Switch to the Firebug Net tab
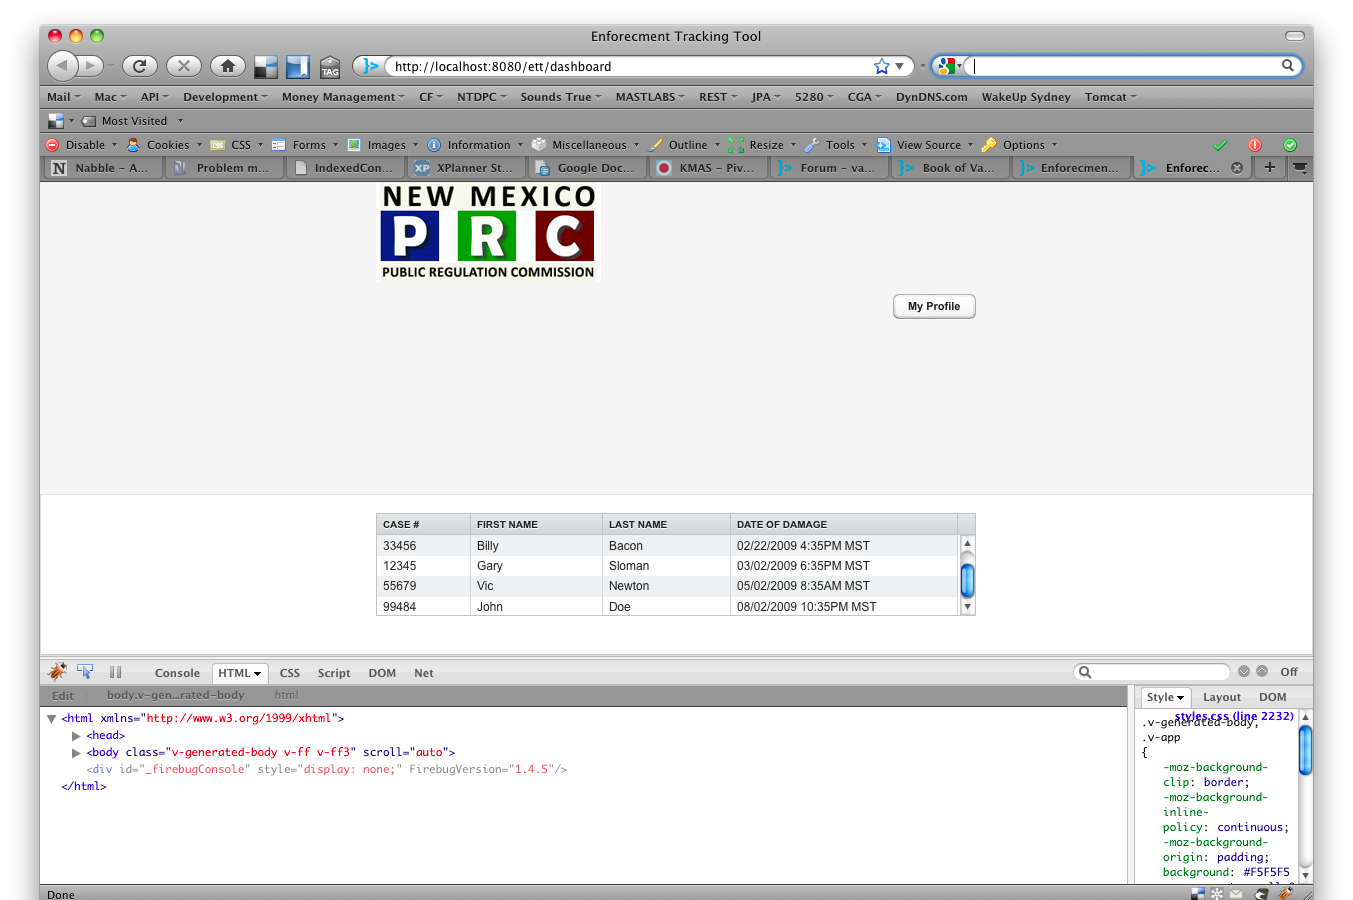1353x900 pixels. (423, 673)
